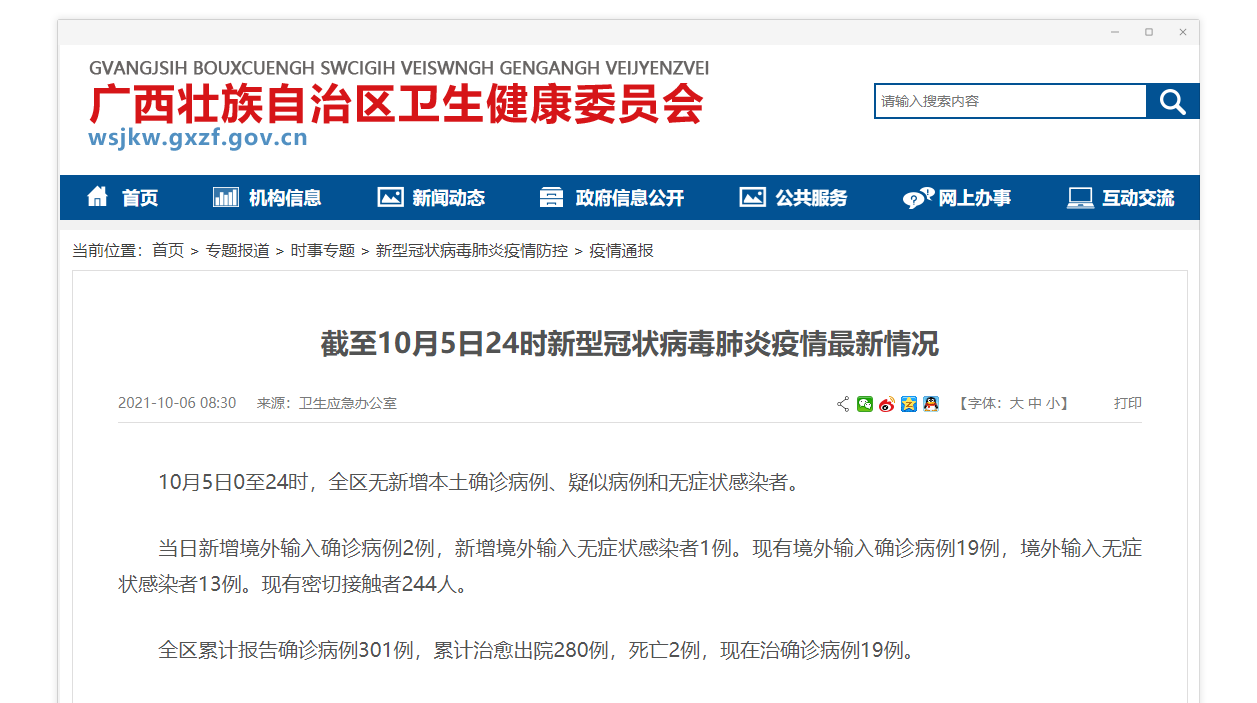This screenshot has width=1257, height=703.
Task: Share to QZone star icon
Action: click(909, 404)
